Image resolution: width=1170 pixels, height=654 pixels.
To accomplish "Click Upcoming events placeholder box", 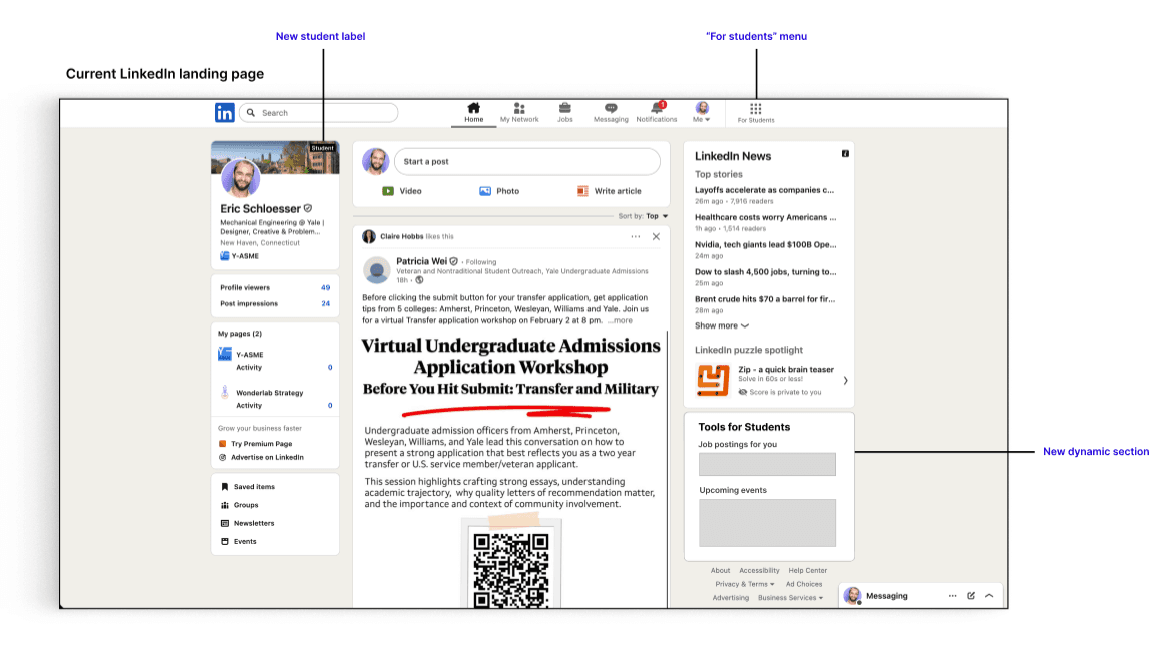I will tap(767, 523).
